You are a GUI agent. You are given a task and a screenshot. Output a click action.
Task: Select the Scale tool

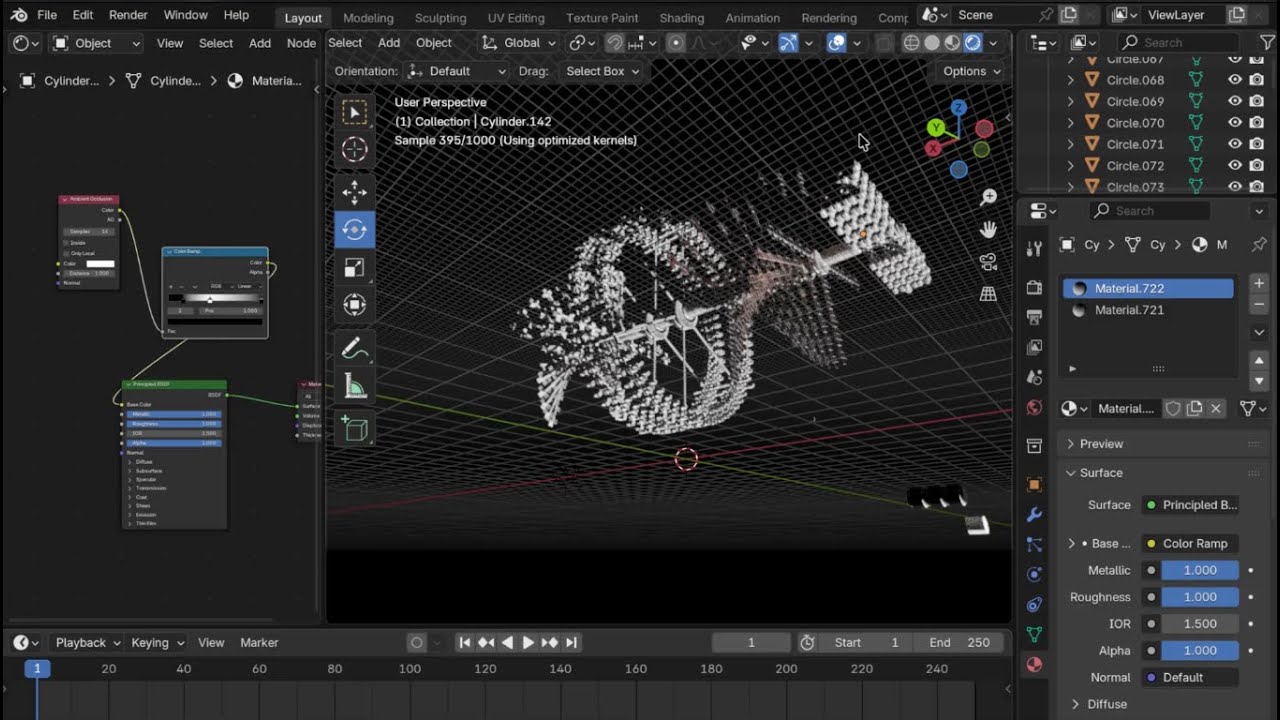click(355, 268)
